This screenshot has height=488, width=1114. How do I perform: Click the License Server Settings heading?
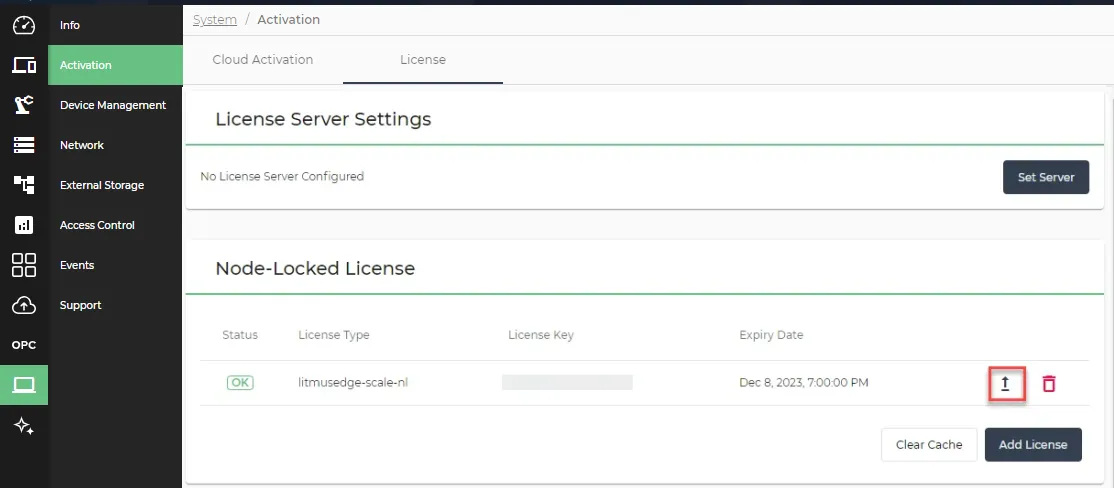323,119
